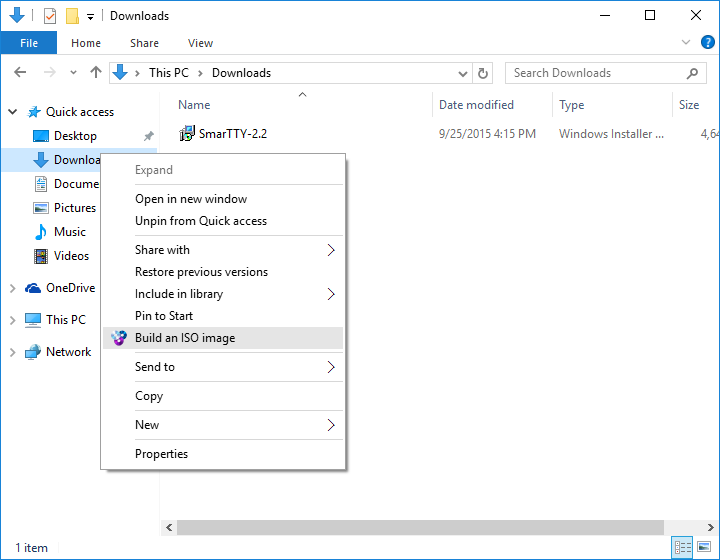The width and height of the screenshot is (720, 560).
Task: Go back with the Back arrow
Action: click(20, 73)
